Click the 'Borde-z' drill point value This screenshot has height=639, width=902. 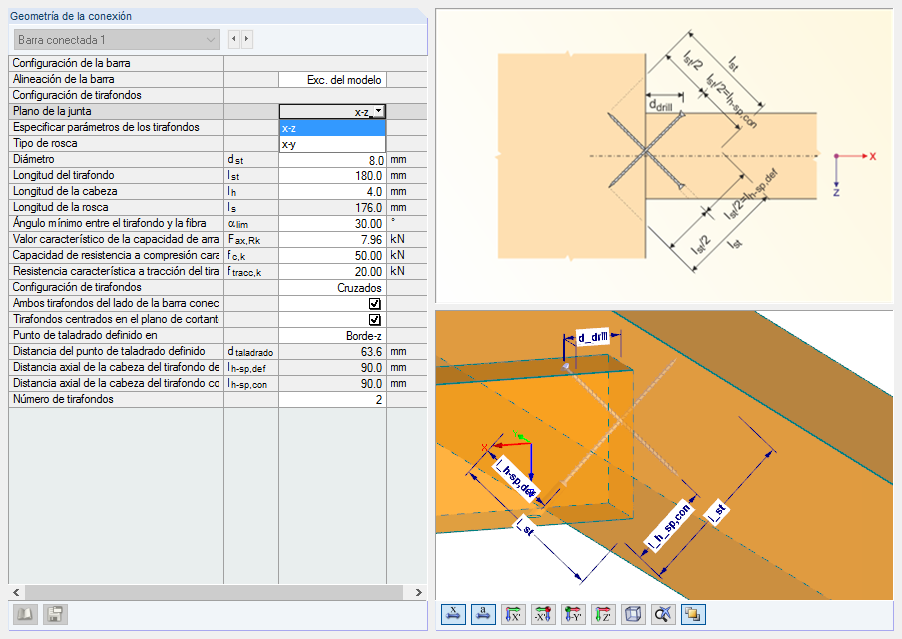tap(332, 336)
